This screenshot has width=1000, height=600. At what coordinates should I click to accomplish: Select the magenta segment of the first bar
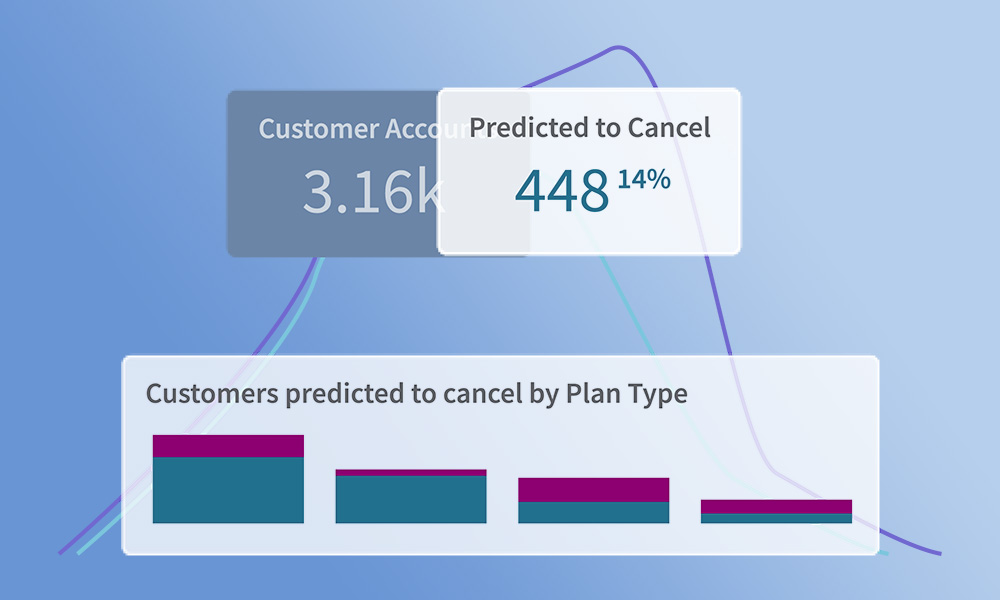(x=228, y=446)
